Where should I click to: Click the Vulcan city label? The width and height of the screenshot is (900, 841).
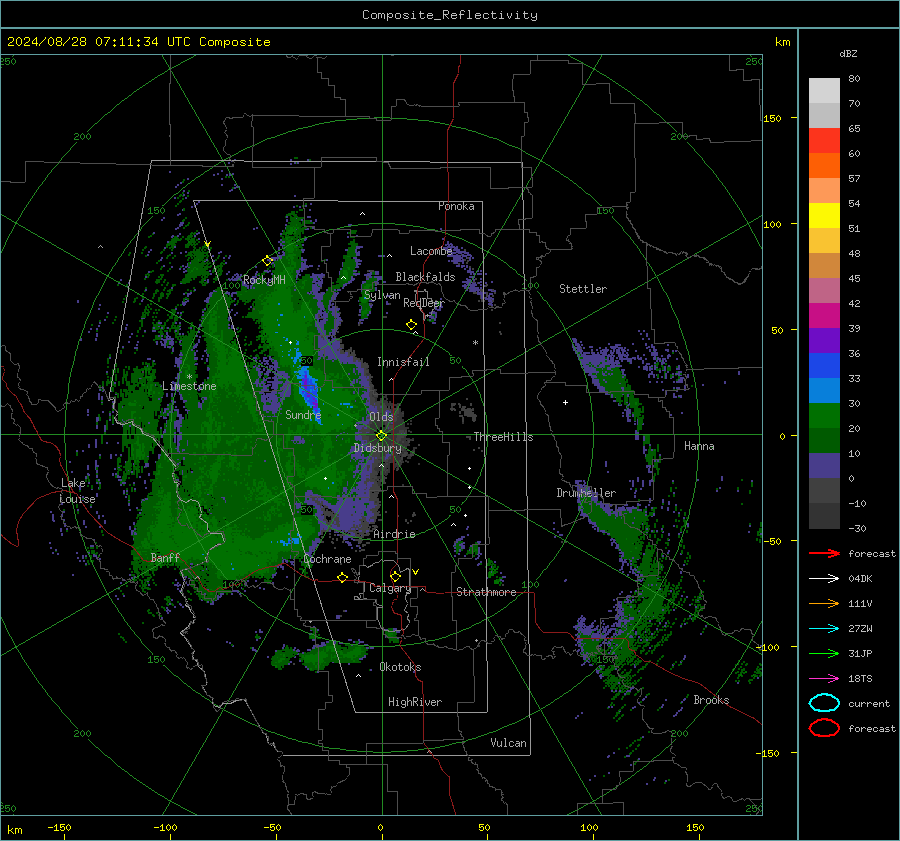click(x=509, y=743)
